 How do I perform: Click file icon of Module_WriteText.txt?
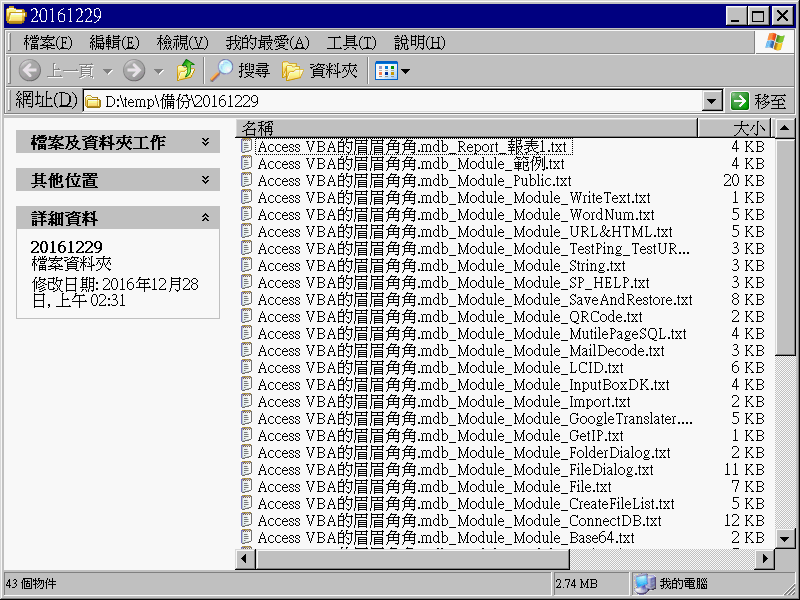pos(246,198)
